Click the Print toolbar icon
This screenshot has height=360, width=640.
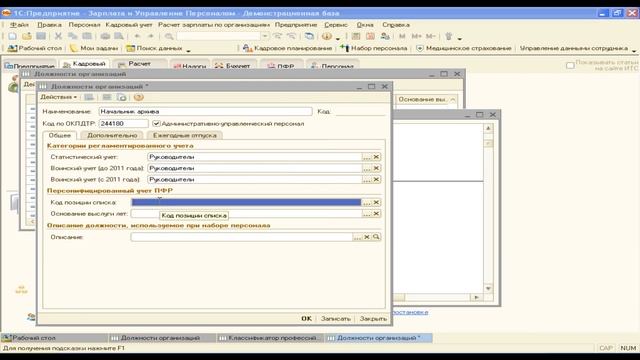click(x=105, y=36)
